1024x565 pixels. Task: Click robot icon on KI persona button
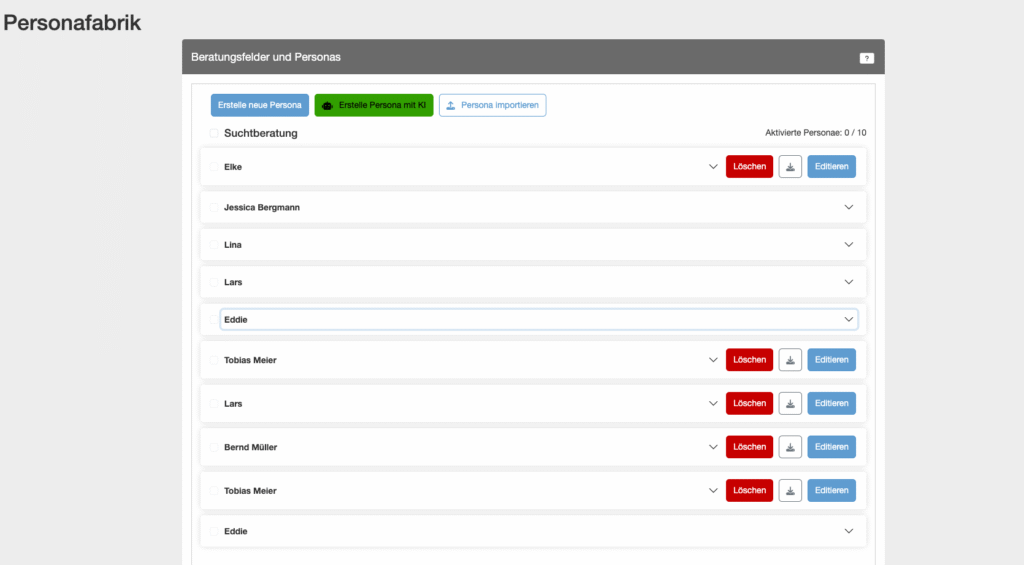[327, 105]
